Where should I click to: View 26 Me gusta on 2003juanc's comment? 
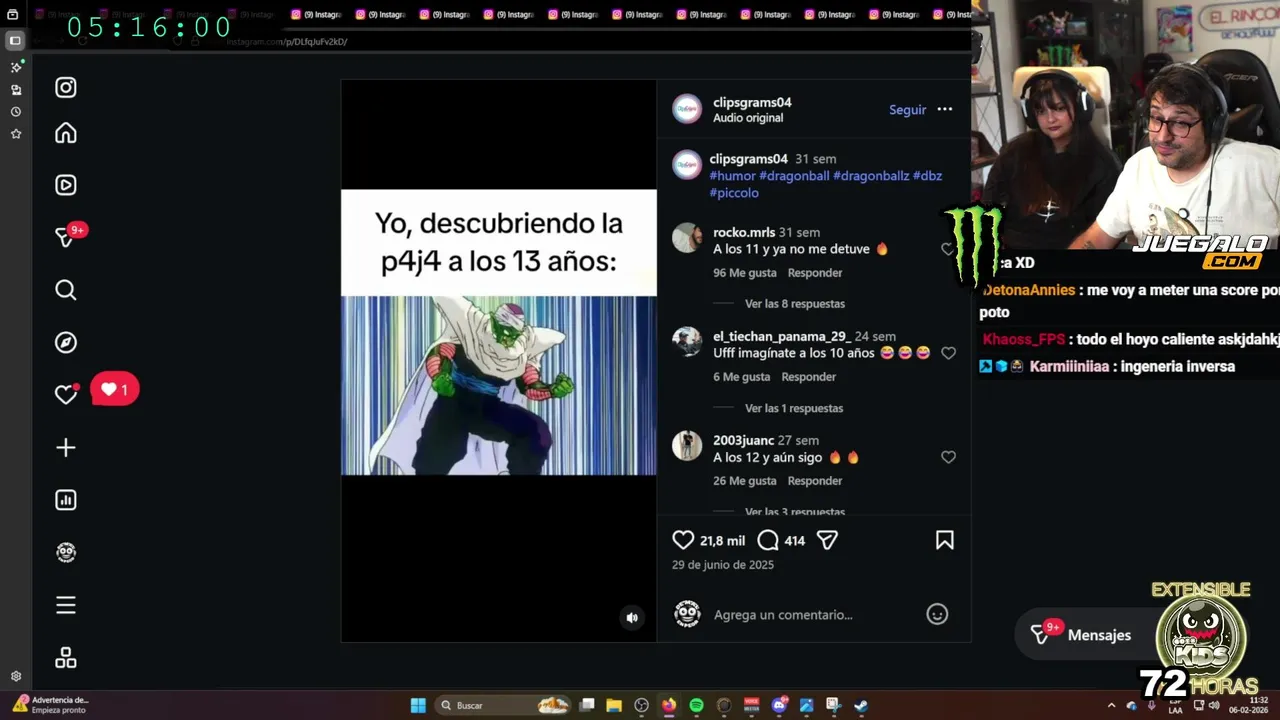[745, 481]
